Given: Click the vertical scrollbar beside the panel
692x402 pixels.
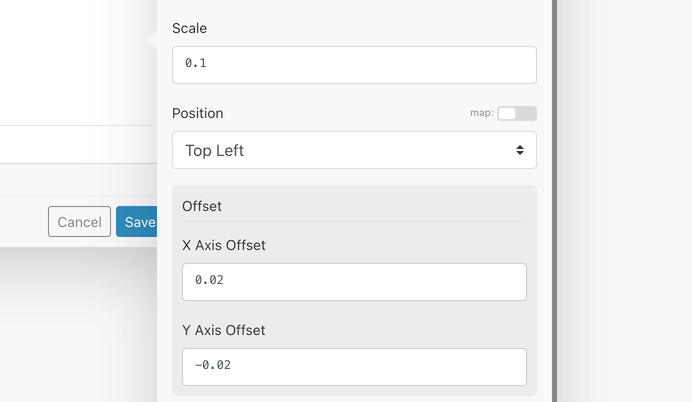Looking at the screenshot, I should tap(555, 201).
